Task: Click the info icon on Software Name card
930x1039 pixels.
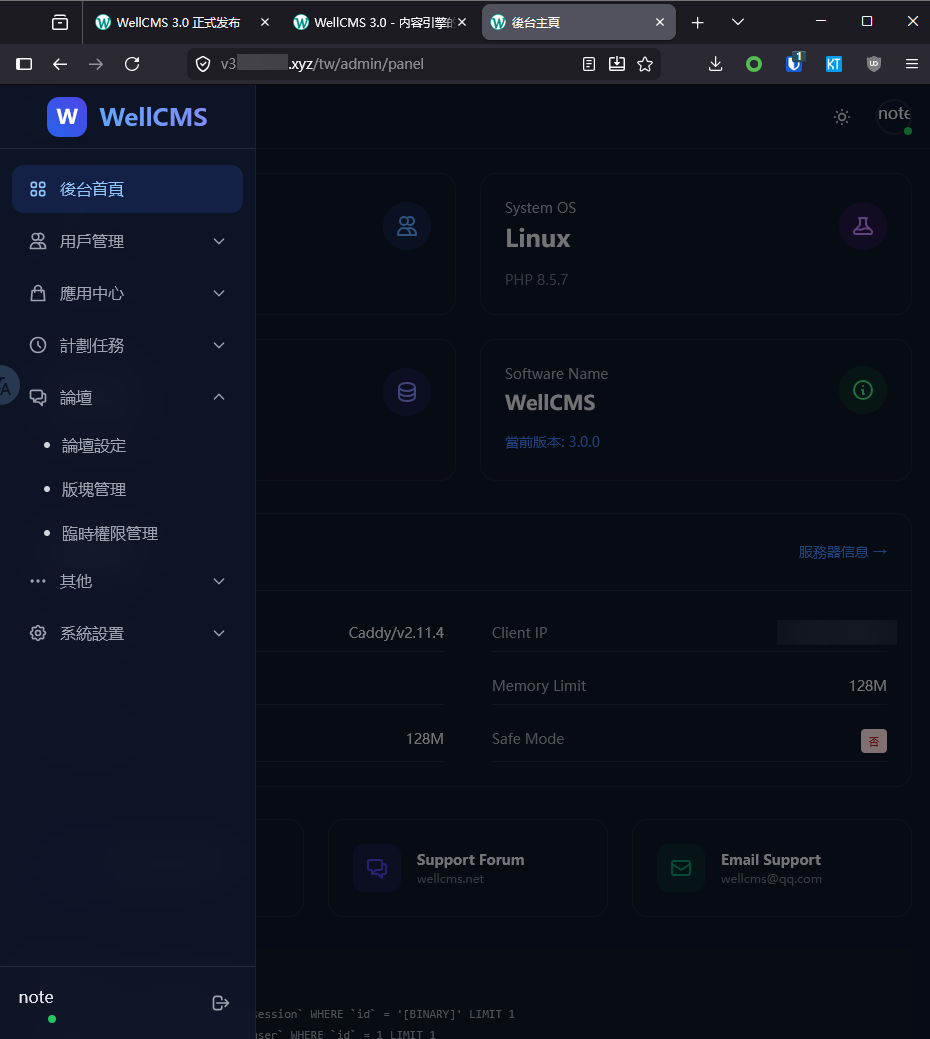Action: [862, 390]
